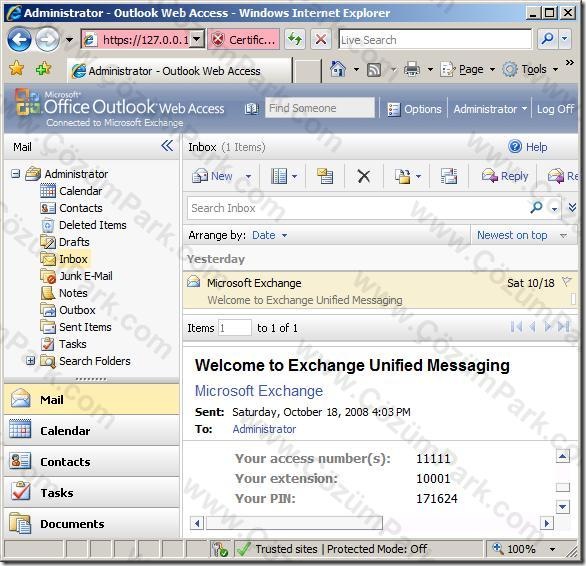
Task: Open the Address Book icon beside Find Someone
Action: [252, 109]
